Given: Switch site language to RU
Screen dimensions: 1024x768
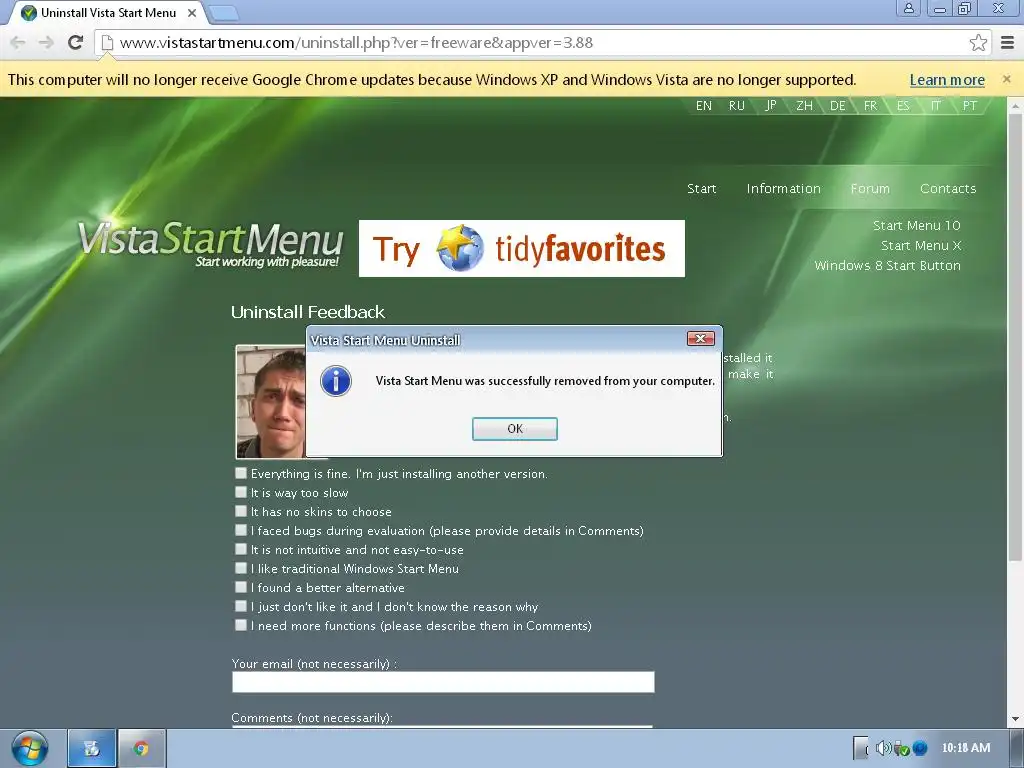Looking at the screenshot, I should [737, 105].
